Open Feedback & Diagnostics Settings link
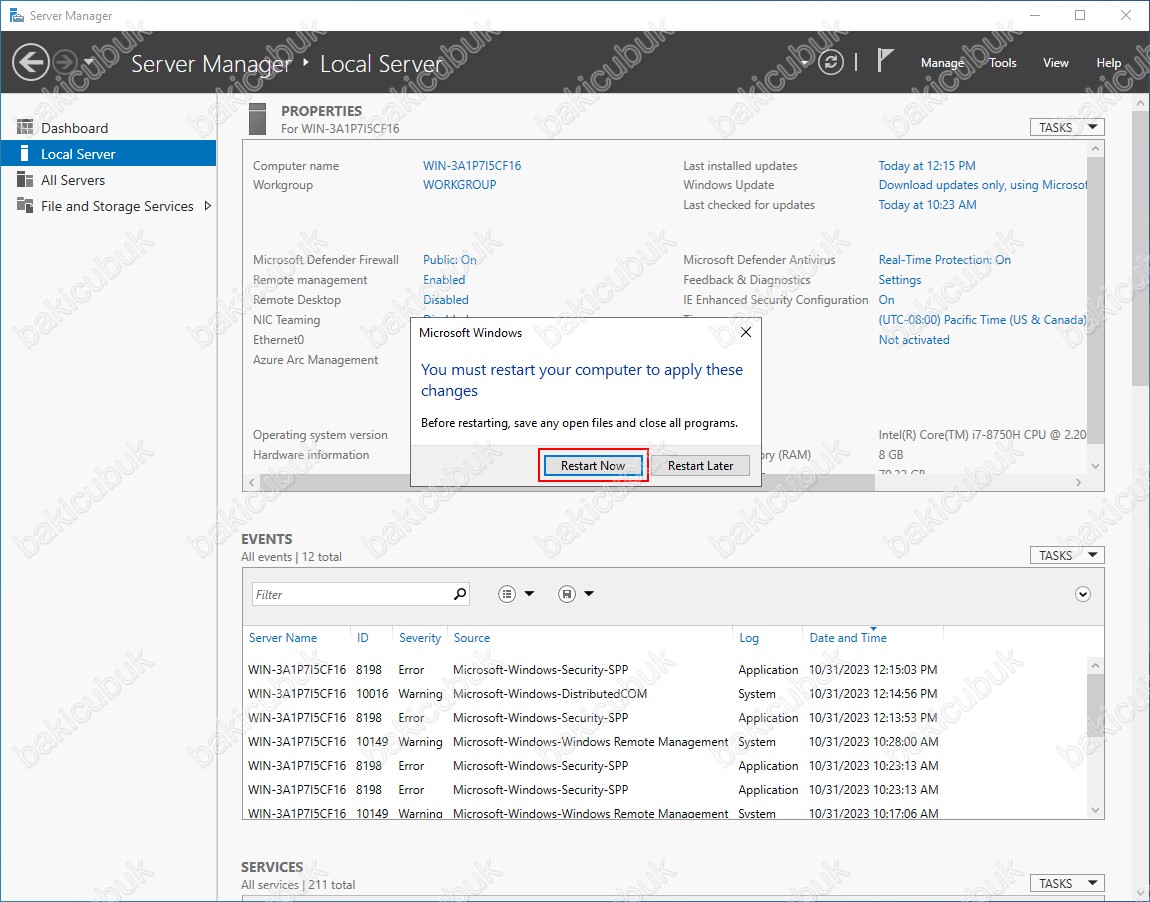The width and height of the screenshot is (1150, 902). tap(900, 279)
